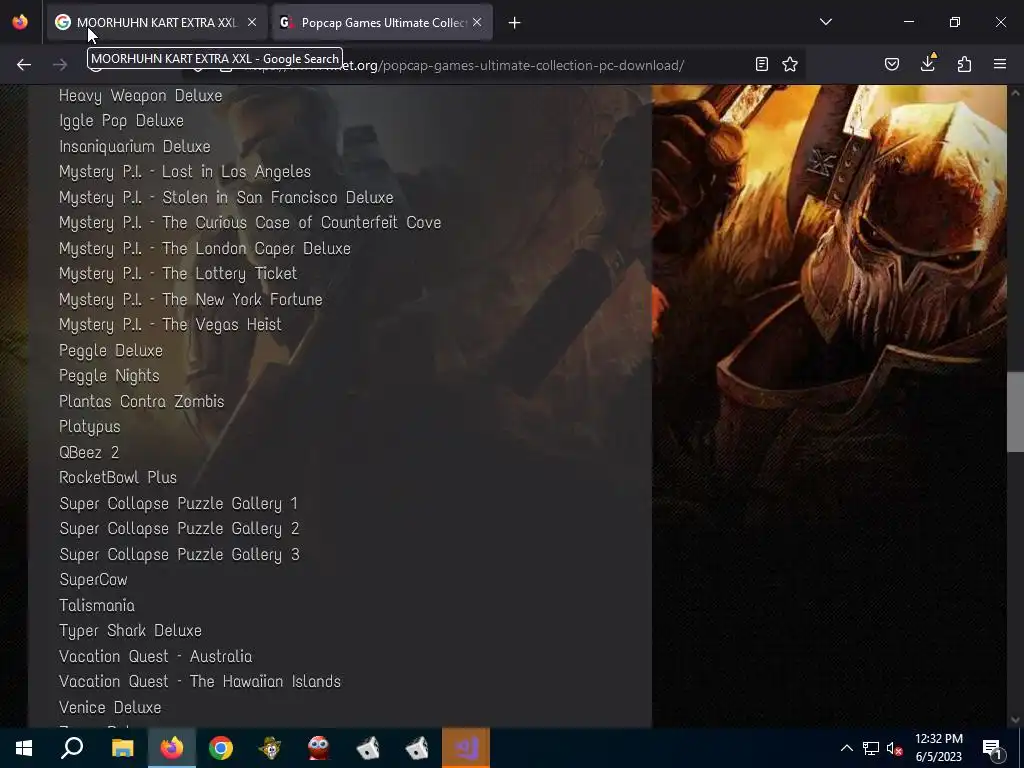The height and width of the screenshot is (768, 1024).
Task: Click the text SuperCow
Action: pos(93,580)
